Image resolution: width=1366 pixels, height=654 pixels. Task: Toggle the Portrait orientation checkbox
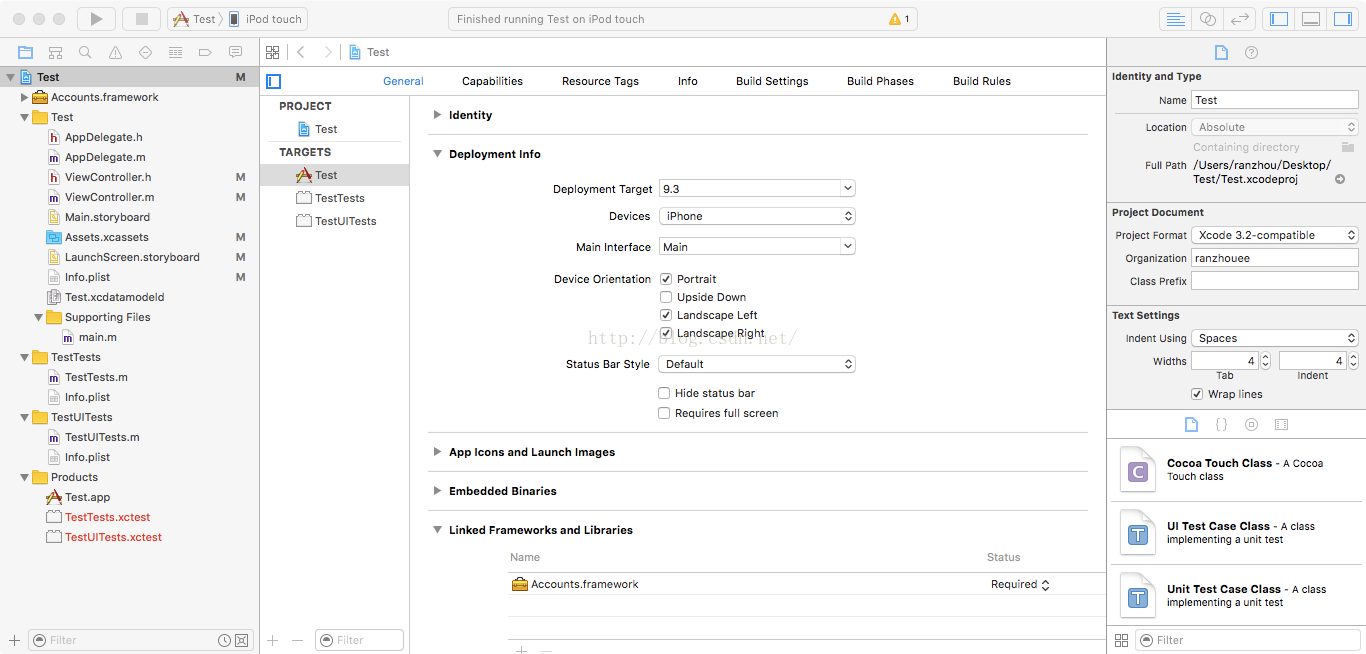tap(666, 279)
